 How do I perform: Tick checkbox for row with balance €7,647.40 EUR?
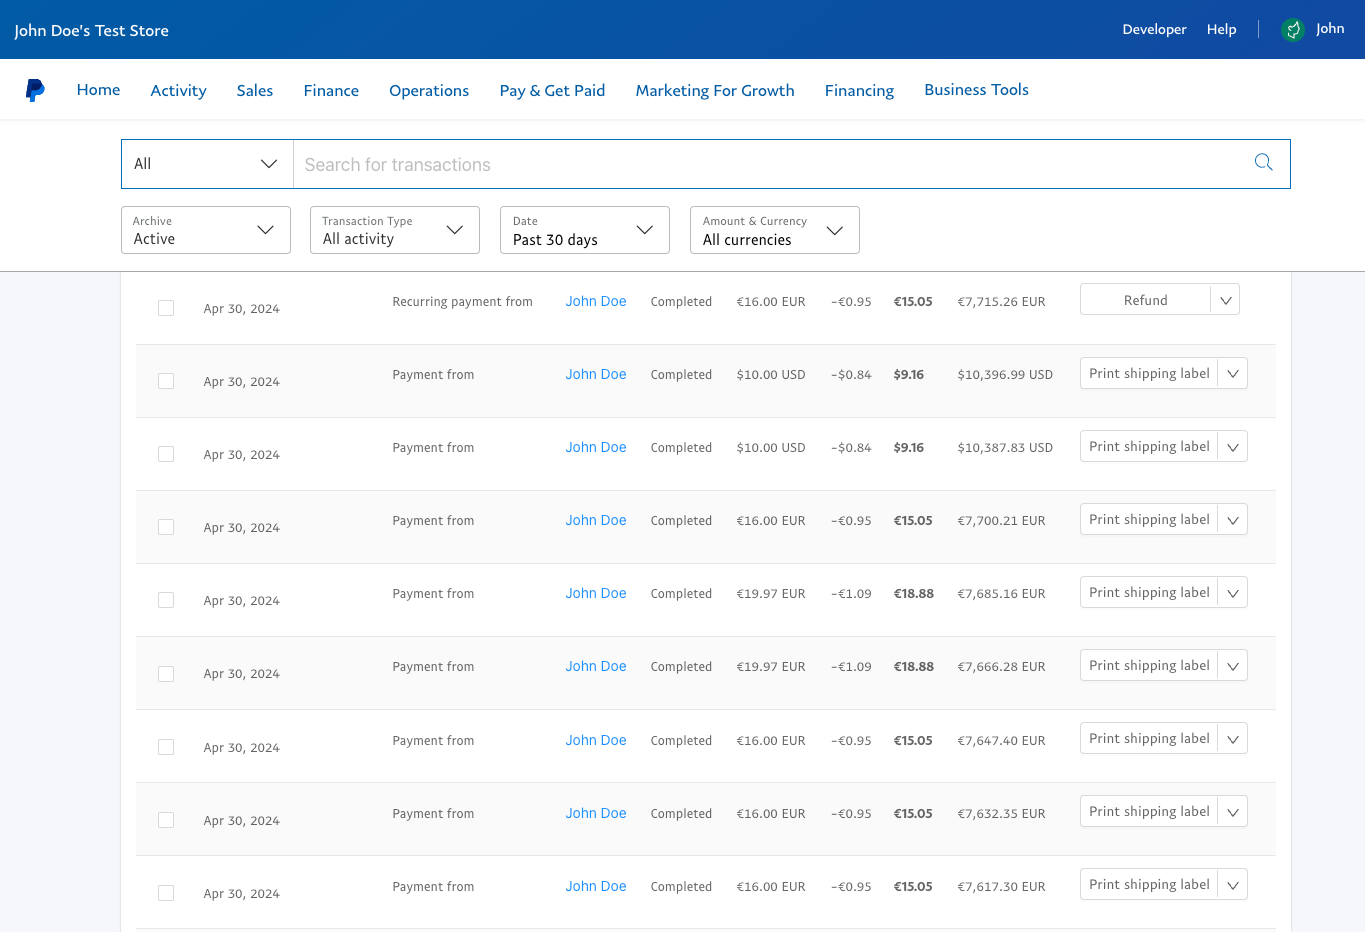[x=166, y=747]
